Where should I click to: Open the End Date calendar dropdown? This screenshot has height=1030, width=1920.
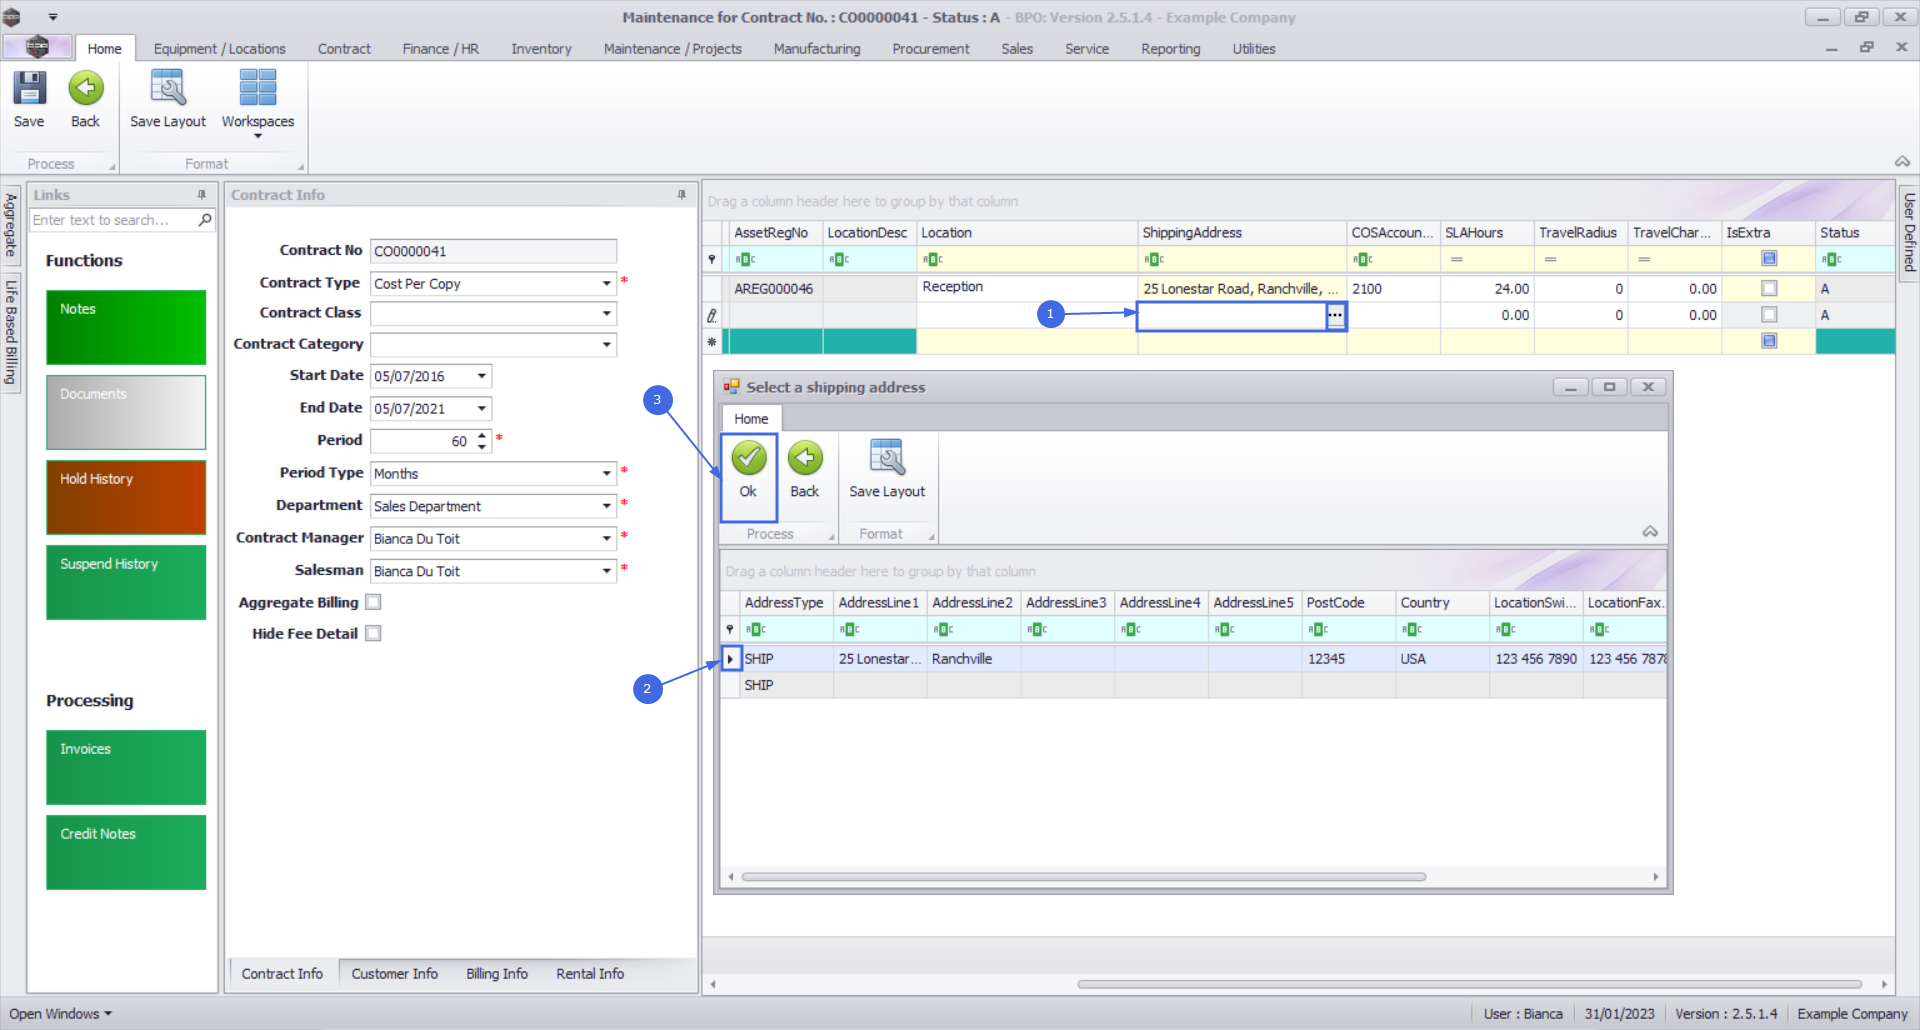coord(482,409)
